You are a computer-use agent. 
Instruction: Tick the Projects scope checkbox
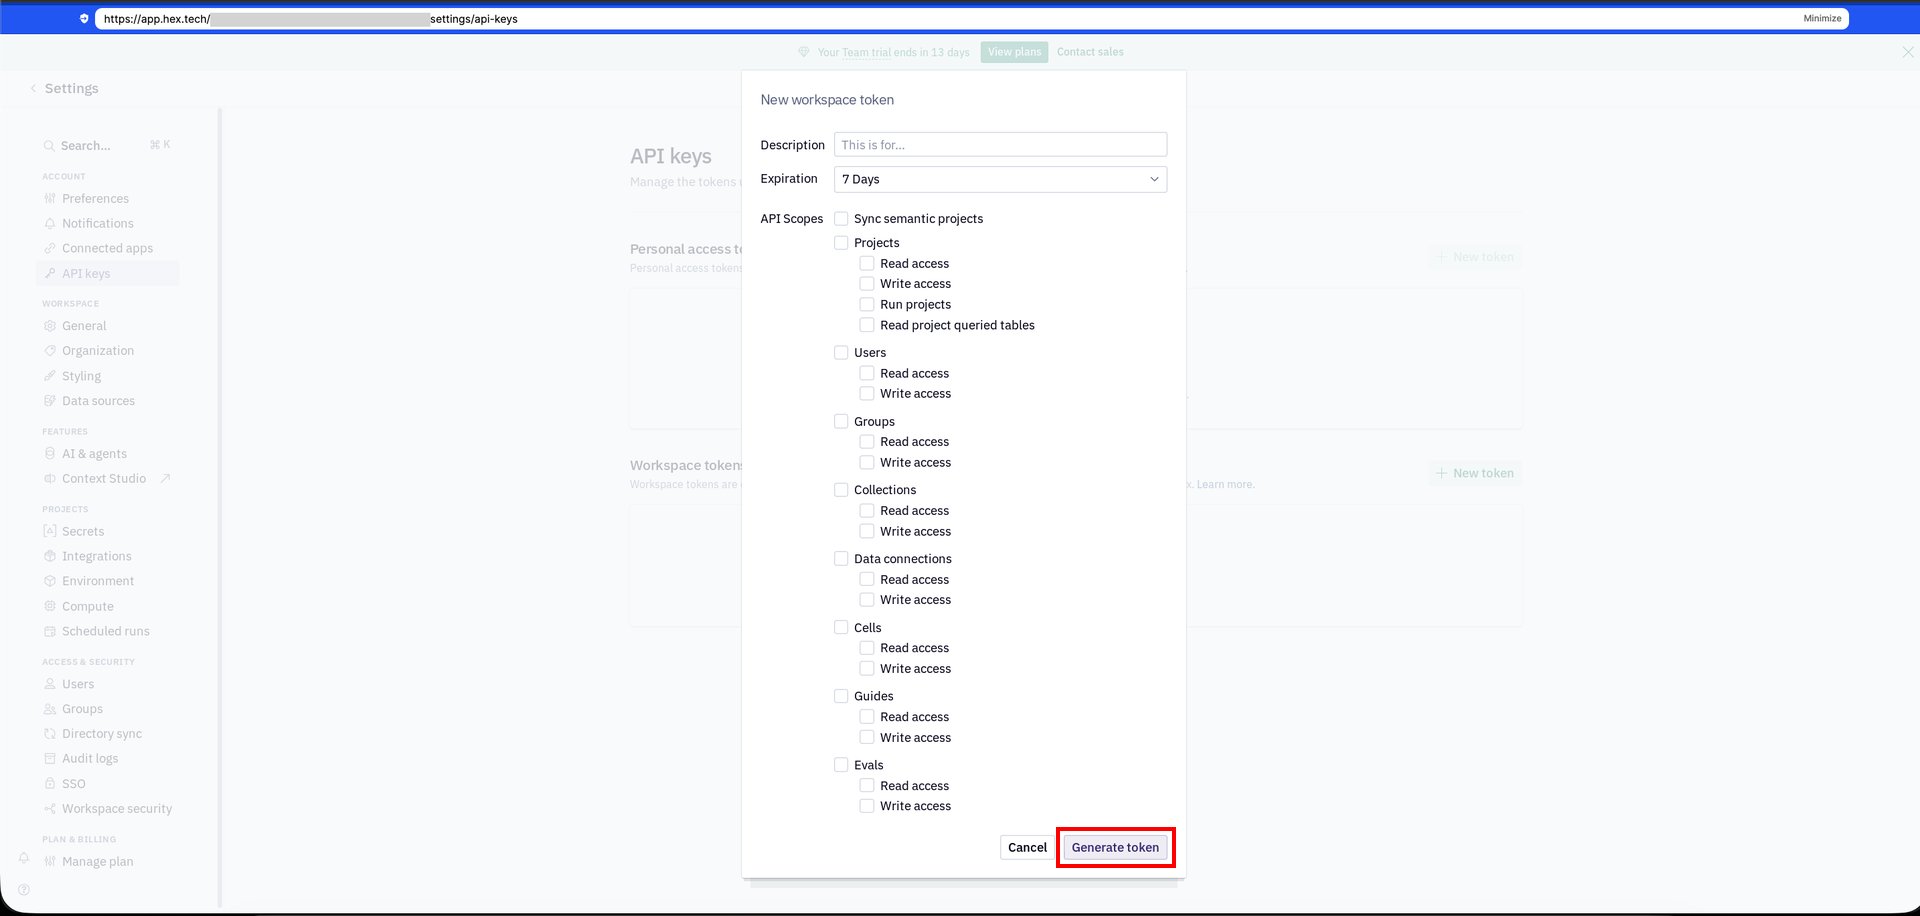(x=841, y=243)
